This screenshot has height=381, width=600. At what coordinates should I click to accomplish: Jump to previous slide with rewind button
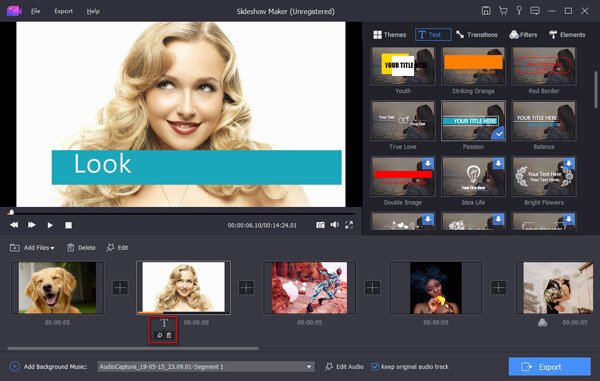point(14,225)
